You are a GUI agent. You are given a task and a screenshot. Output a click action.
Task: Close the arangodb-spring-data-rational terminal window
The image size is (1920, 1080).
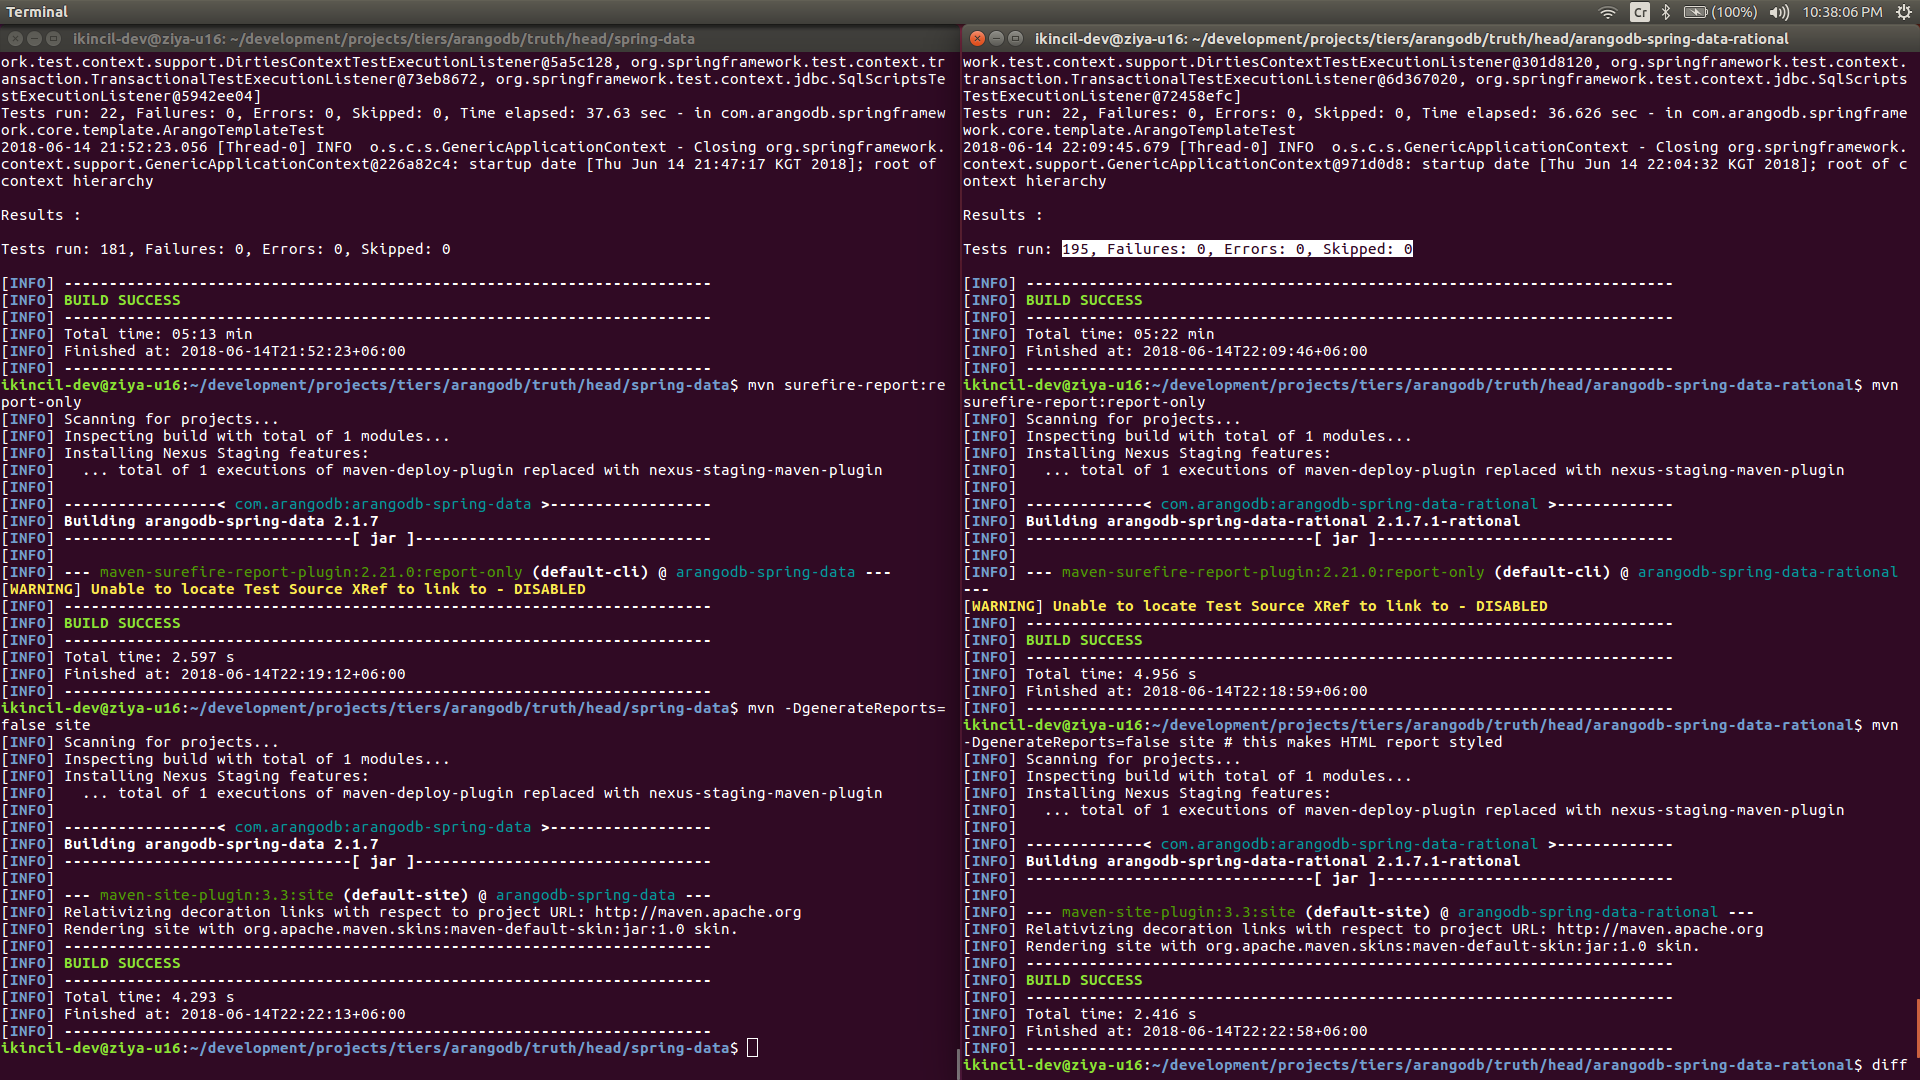(x=977, y=39)
